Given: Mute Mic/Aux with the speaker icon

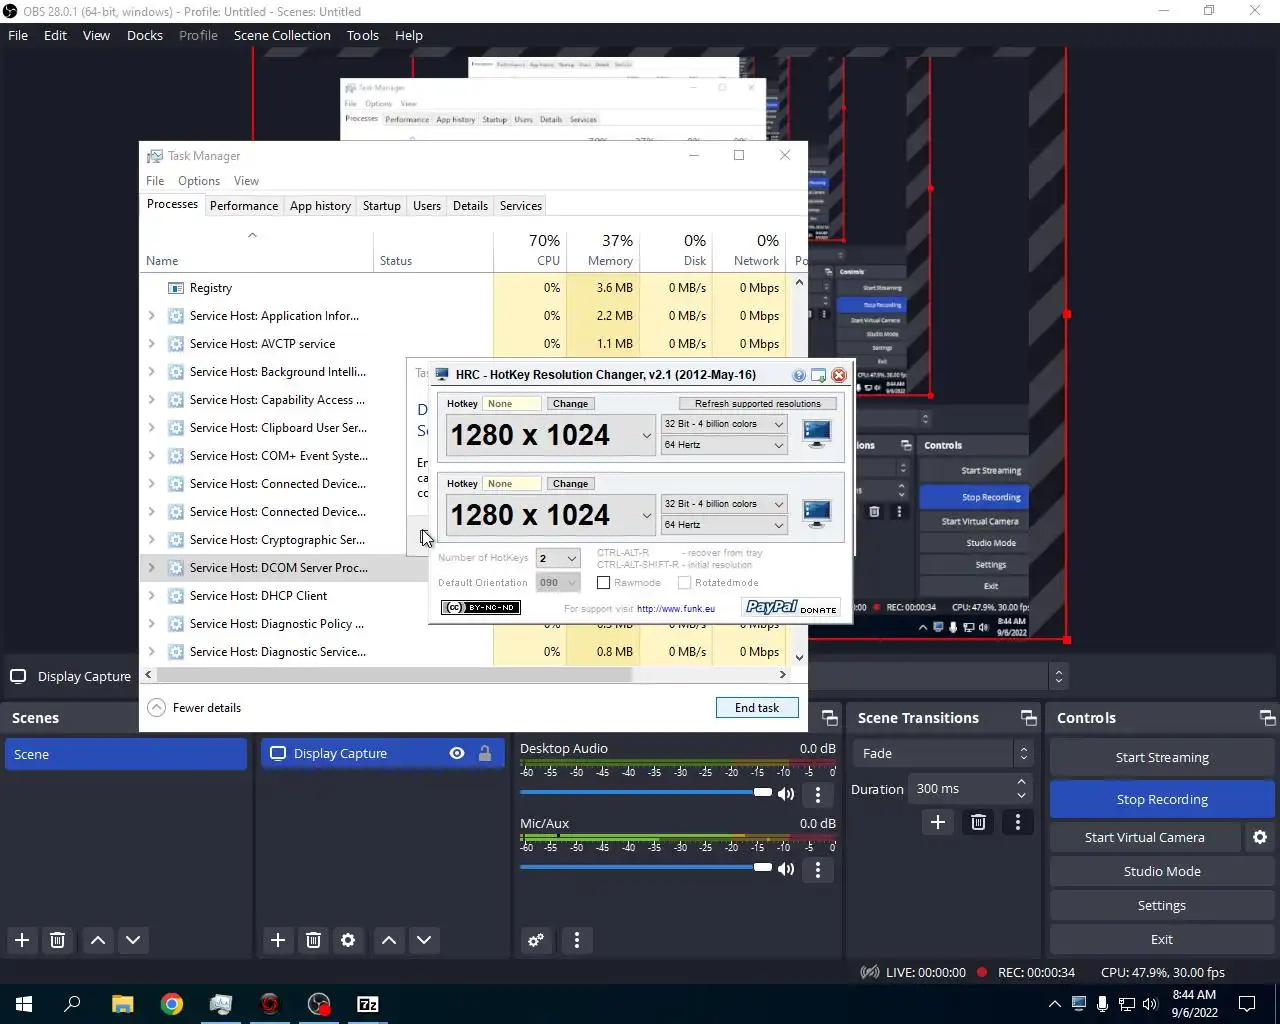Looking at the screenshot, I should (x=786, y=869).
